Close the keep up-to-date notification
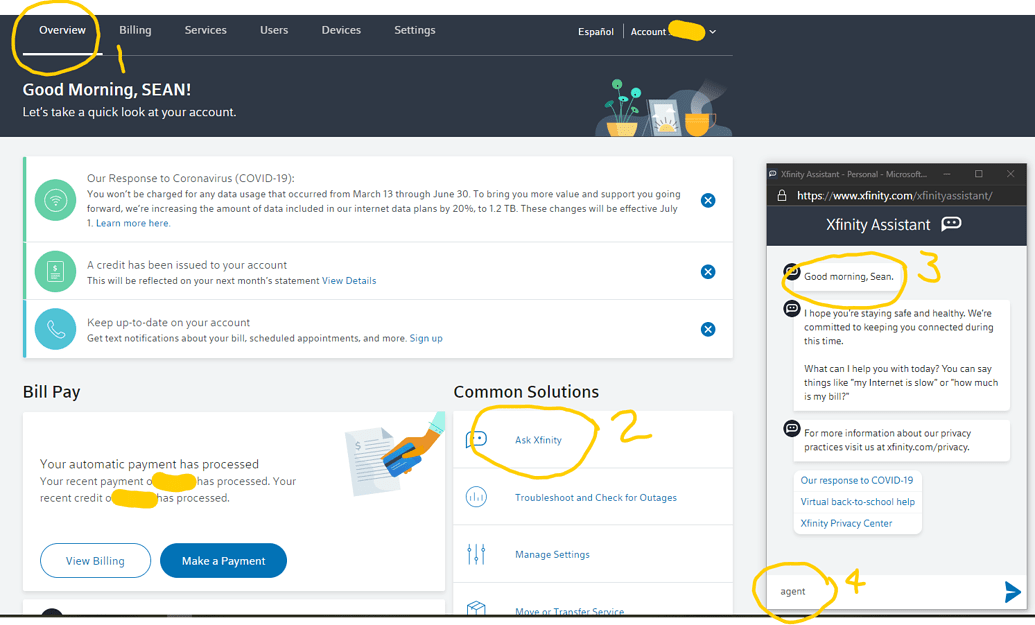Viewport: 1035px width, 625px height. coord(708,329)
